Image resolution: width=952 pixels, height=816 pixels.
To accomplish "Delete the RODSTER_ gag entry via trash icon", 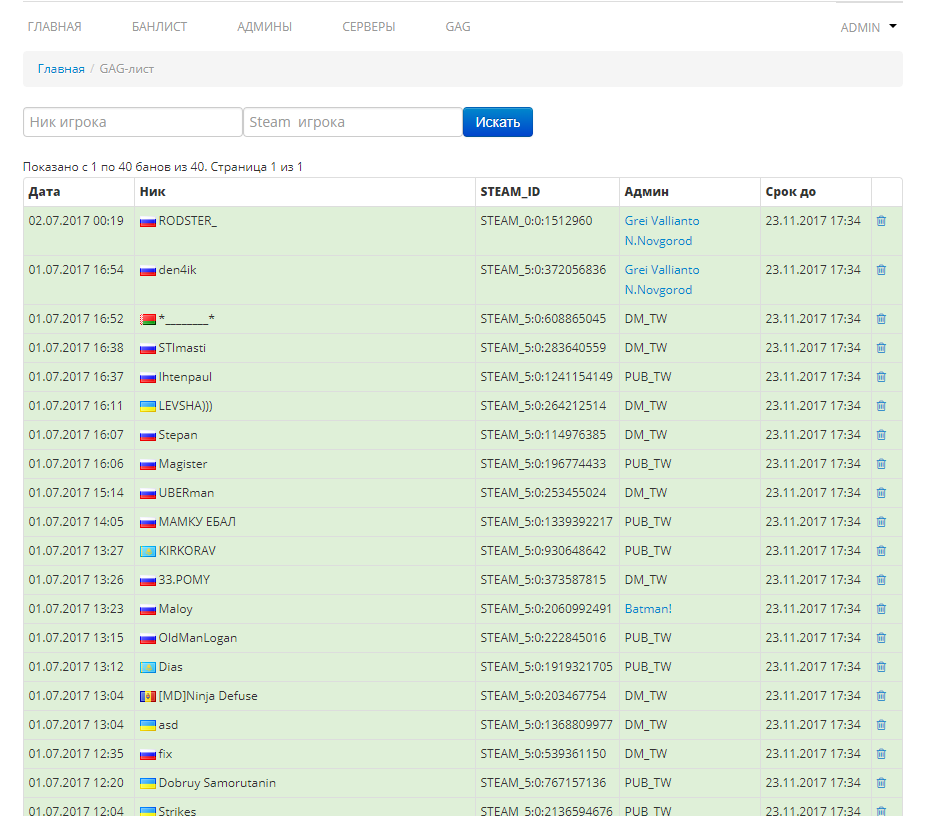I will (x=881, y=221).
